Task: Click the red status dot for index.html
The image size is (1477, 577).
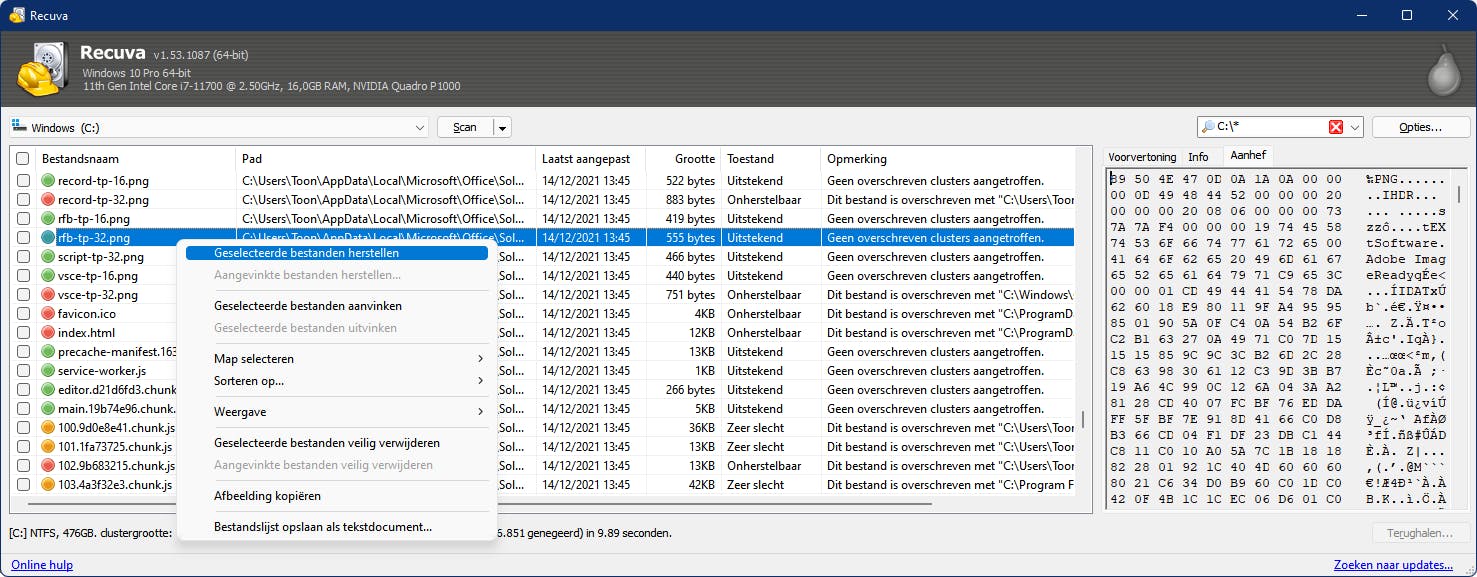Action: click(48, 333)
